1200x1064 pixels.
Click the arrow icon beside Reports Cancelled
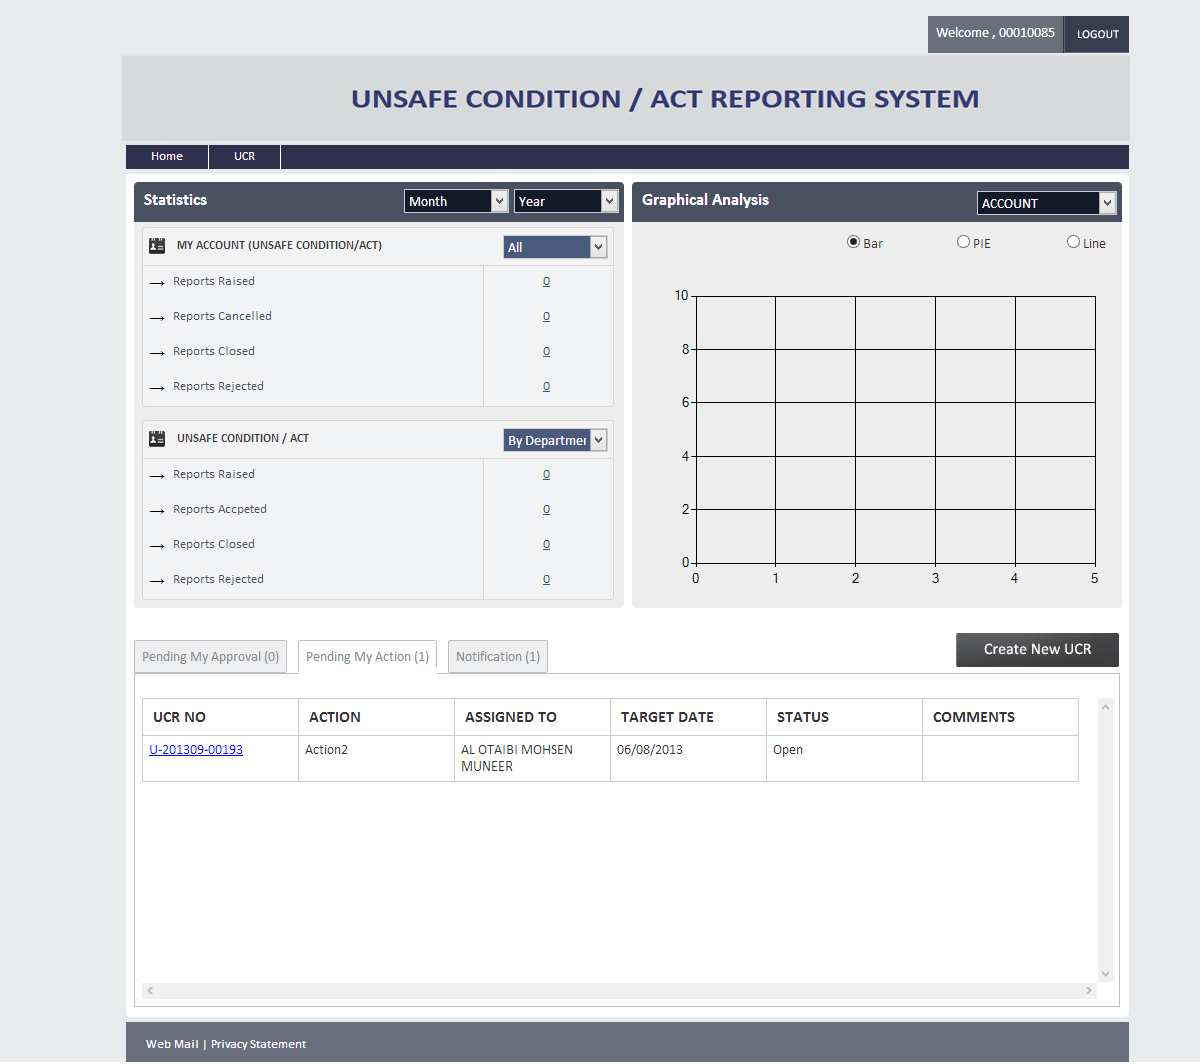click(157, 318)
